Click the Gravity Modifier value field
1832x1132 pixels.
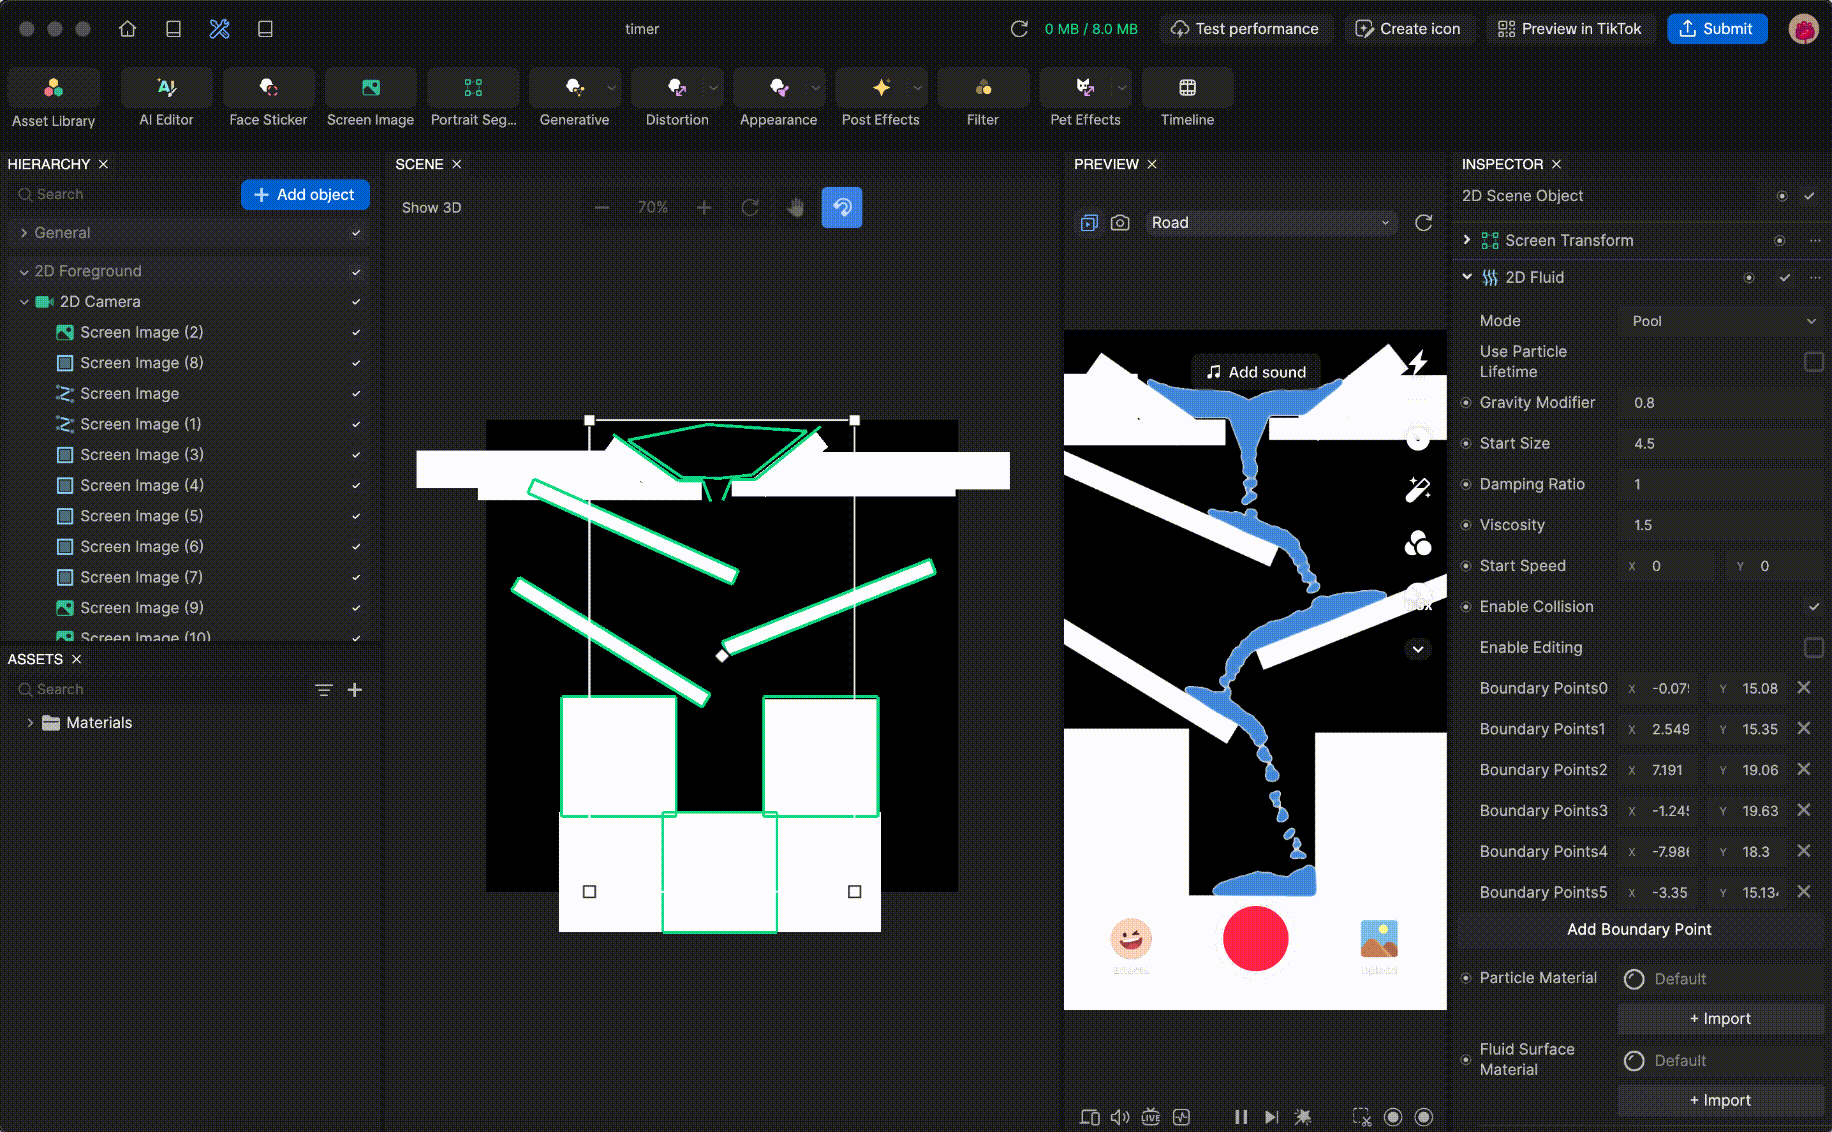click(x=1720, y=403)
